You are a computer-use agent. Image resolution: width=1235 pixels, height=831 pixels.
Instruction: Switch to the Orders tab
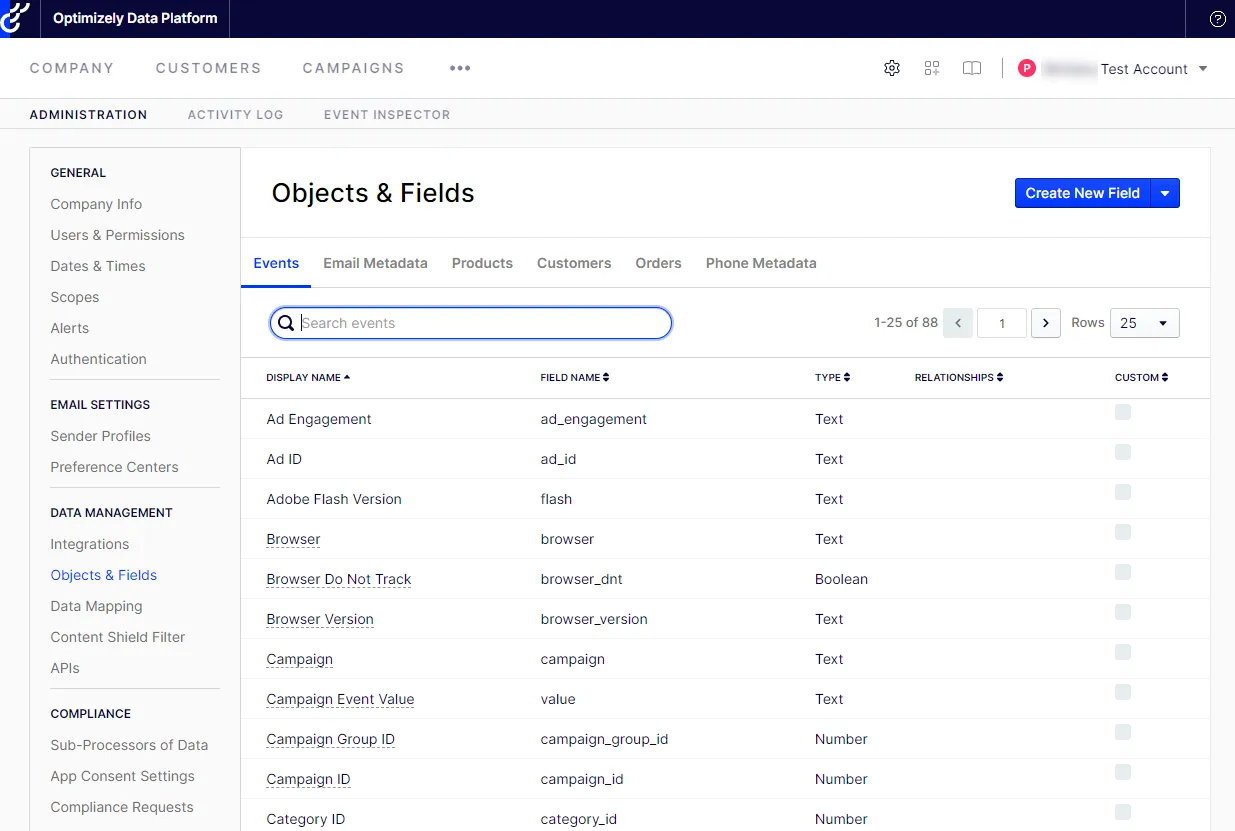coord(658,263)
